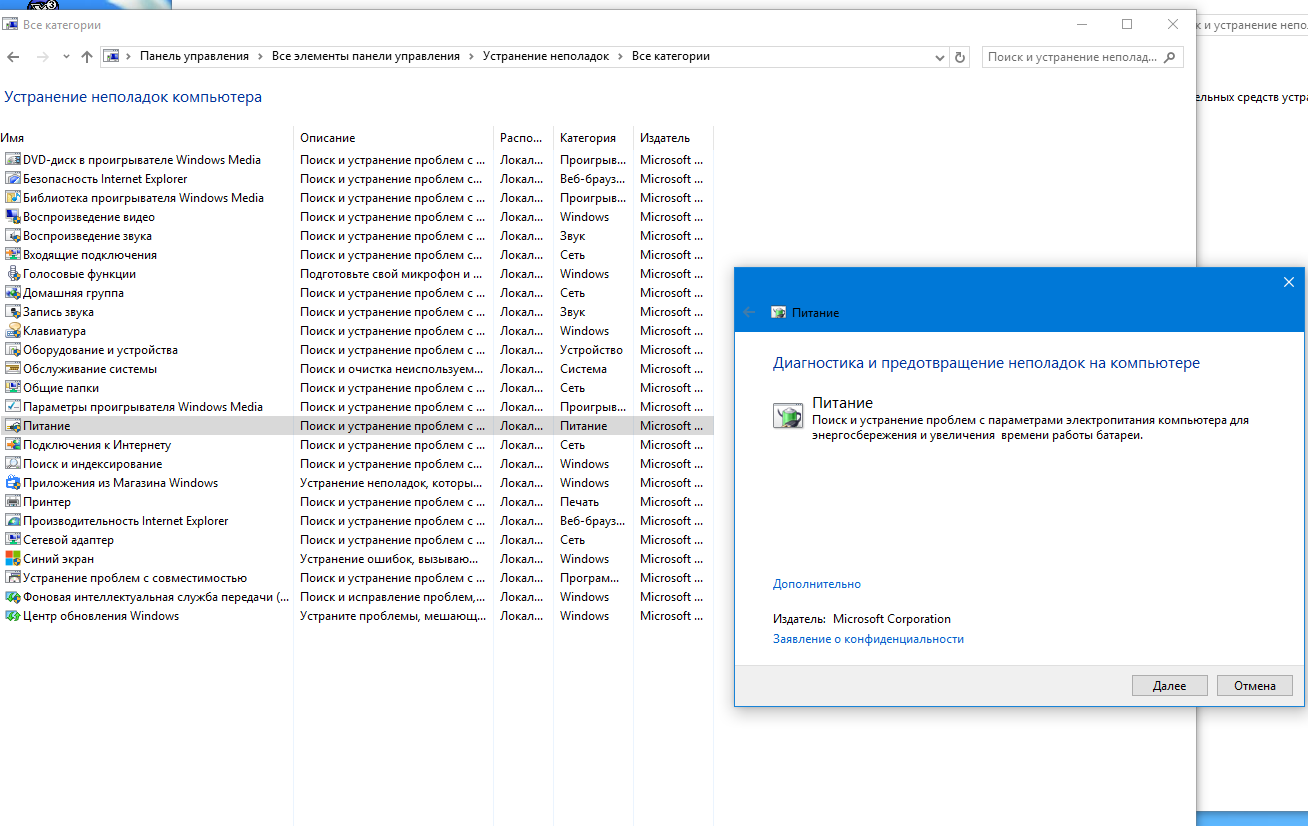1308x826 pixels.
Task: Sort the list by the Имя column header
Action: [x=13, y=138]
